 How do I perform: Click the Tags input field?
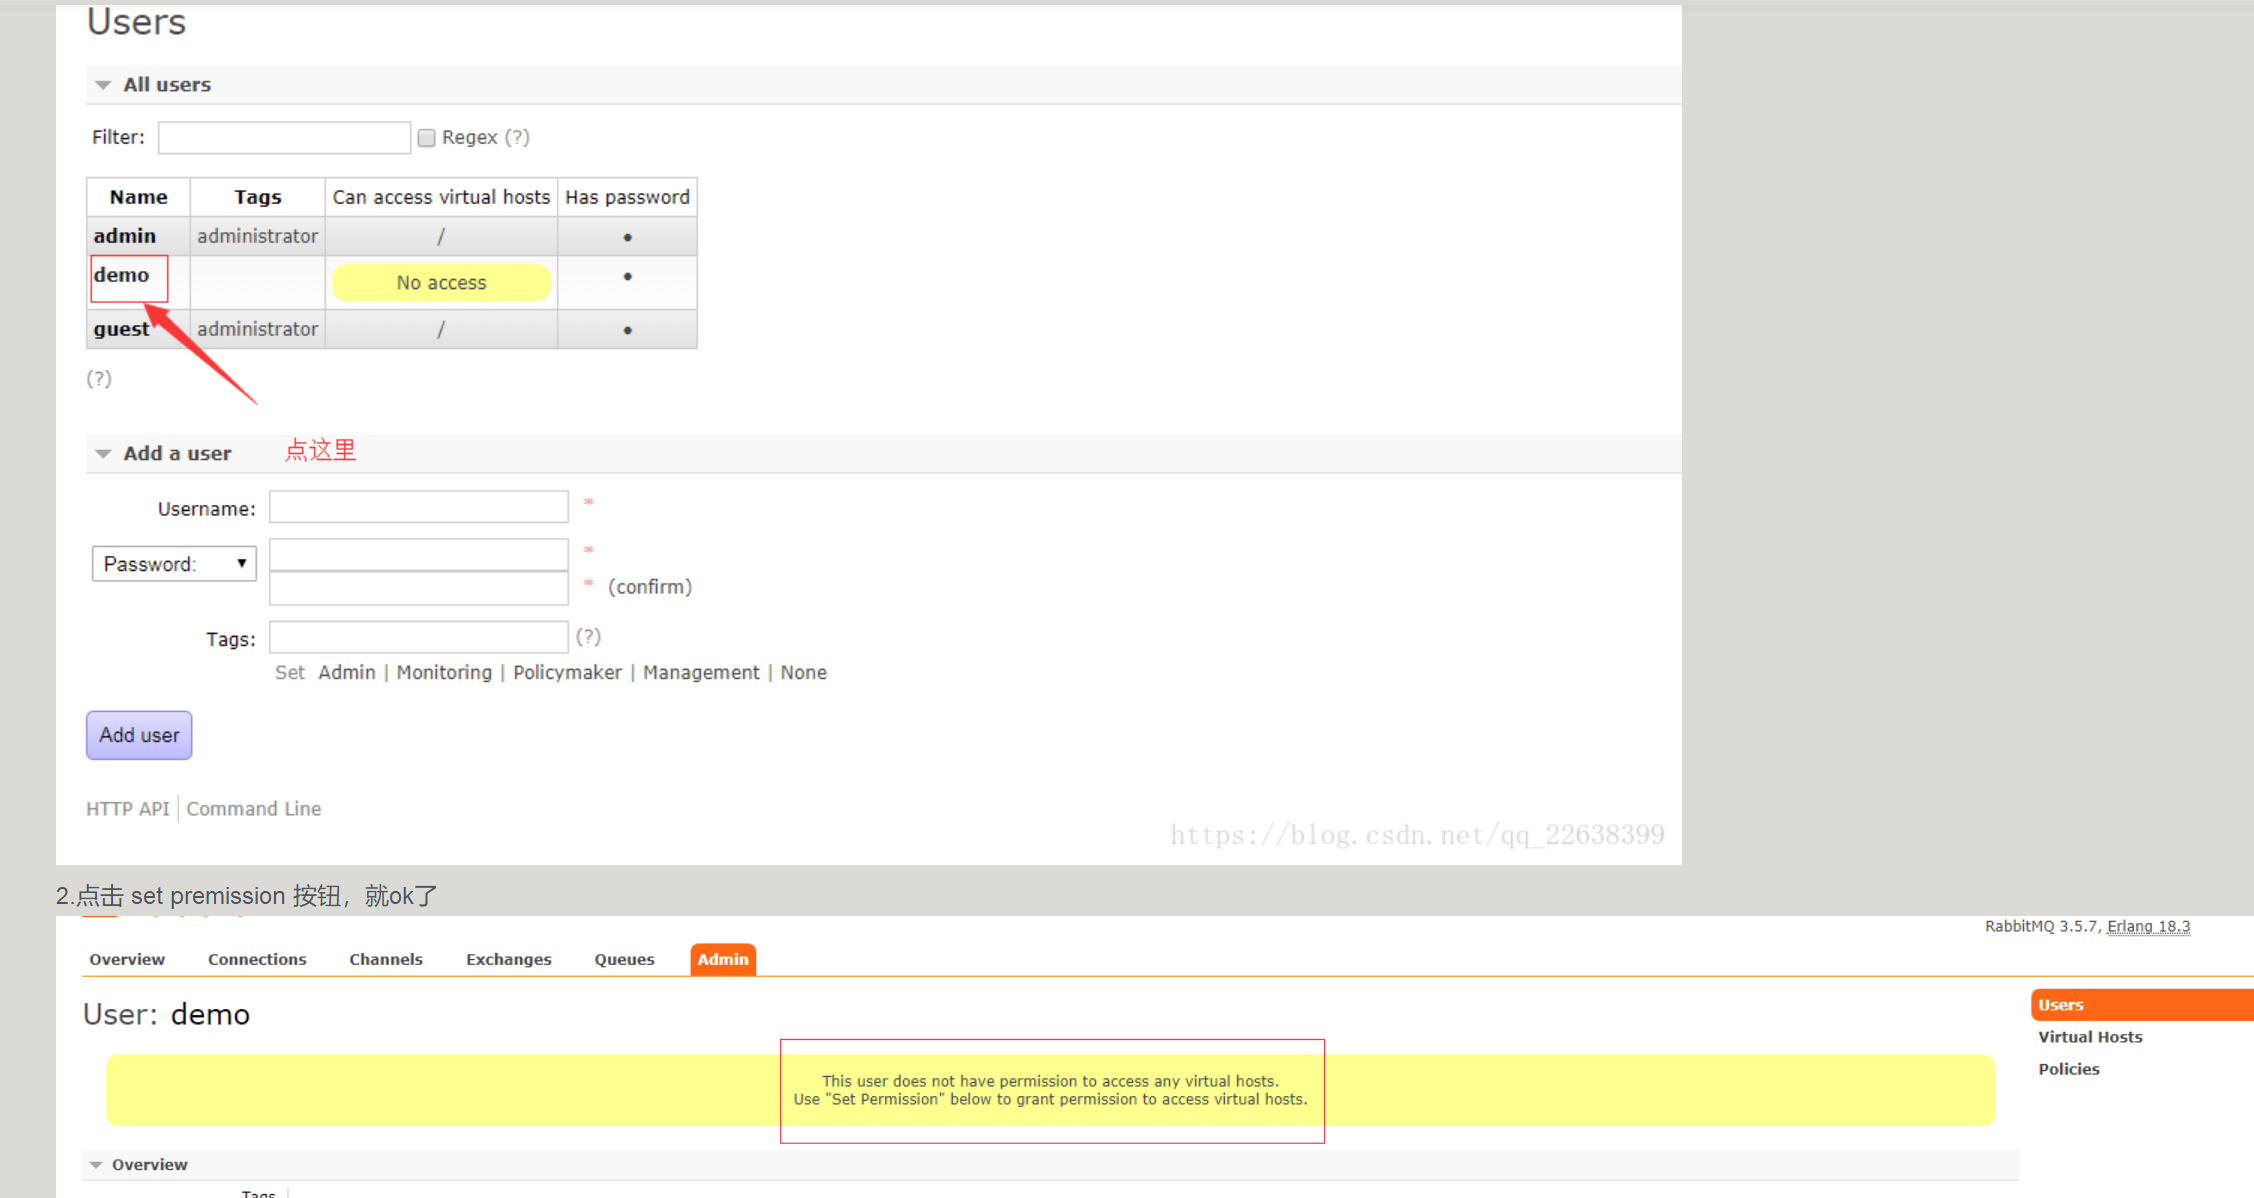tap(419, 637)
